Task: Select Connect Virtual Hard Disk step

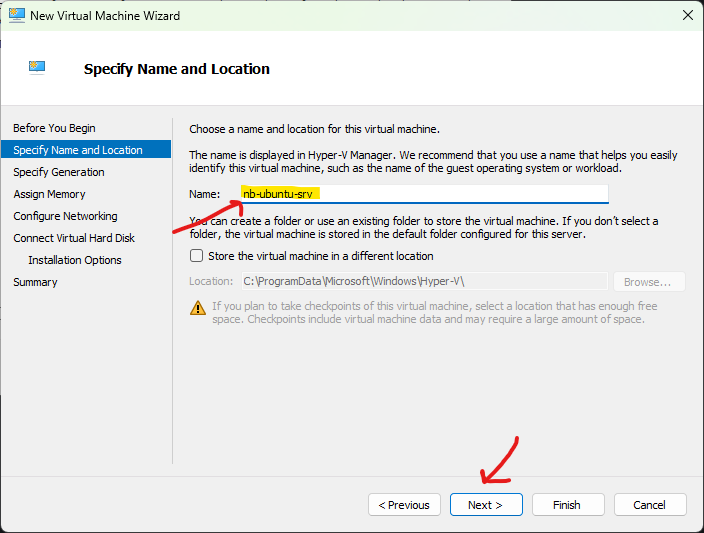Action: pos(74,238)
